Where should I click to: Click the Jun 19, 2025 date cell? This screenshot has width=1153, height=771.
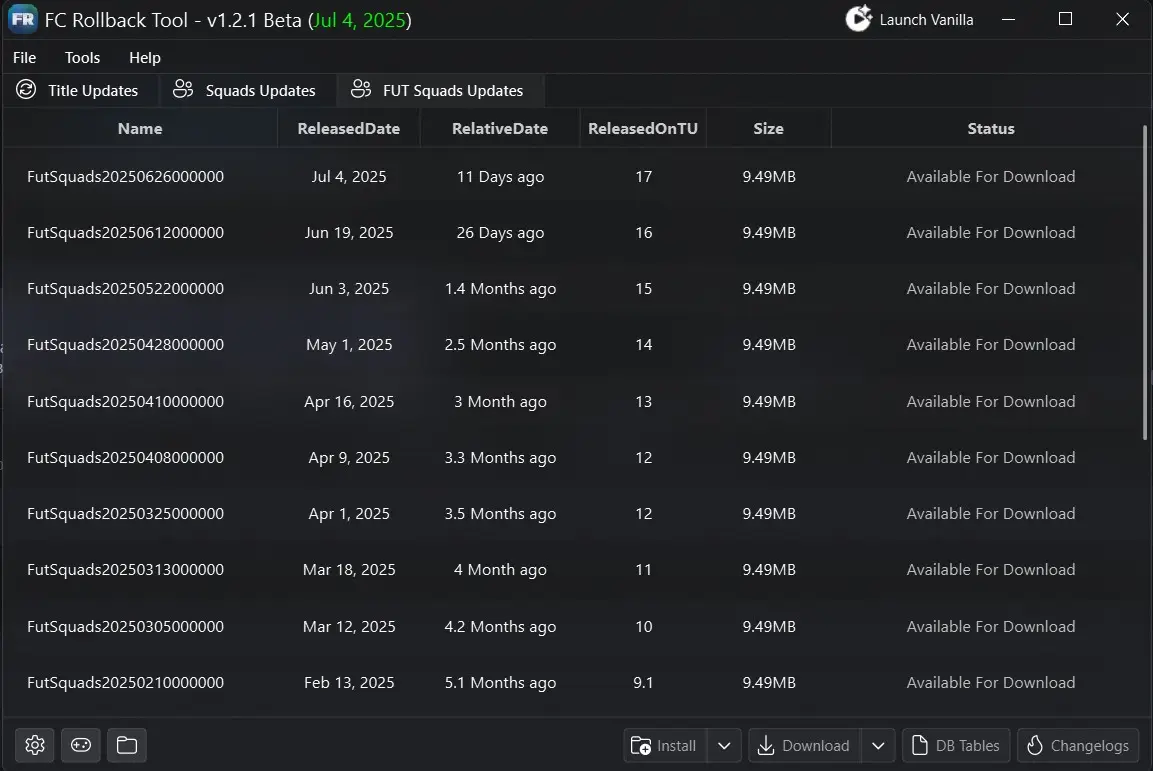(x=349, y=232)
